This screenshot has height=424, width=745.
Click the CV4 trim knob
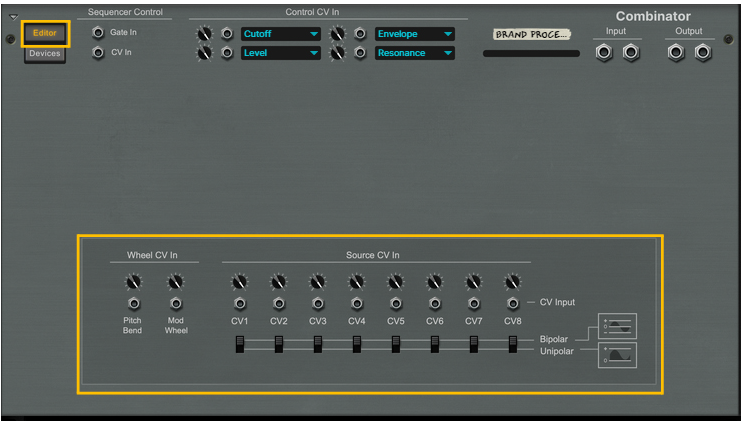[356, 282]
